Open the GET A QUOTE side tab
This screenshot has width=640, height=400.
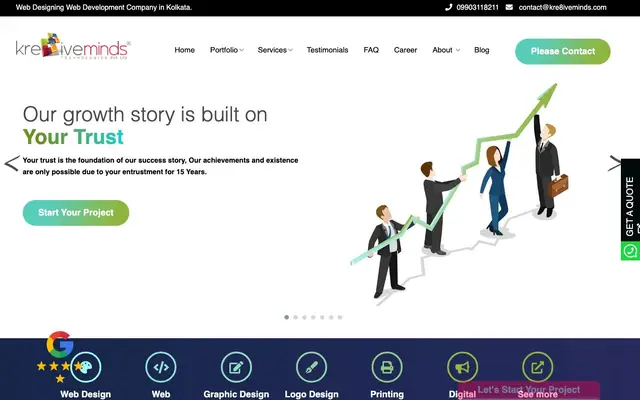coord(630,200)
